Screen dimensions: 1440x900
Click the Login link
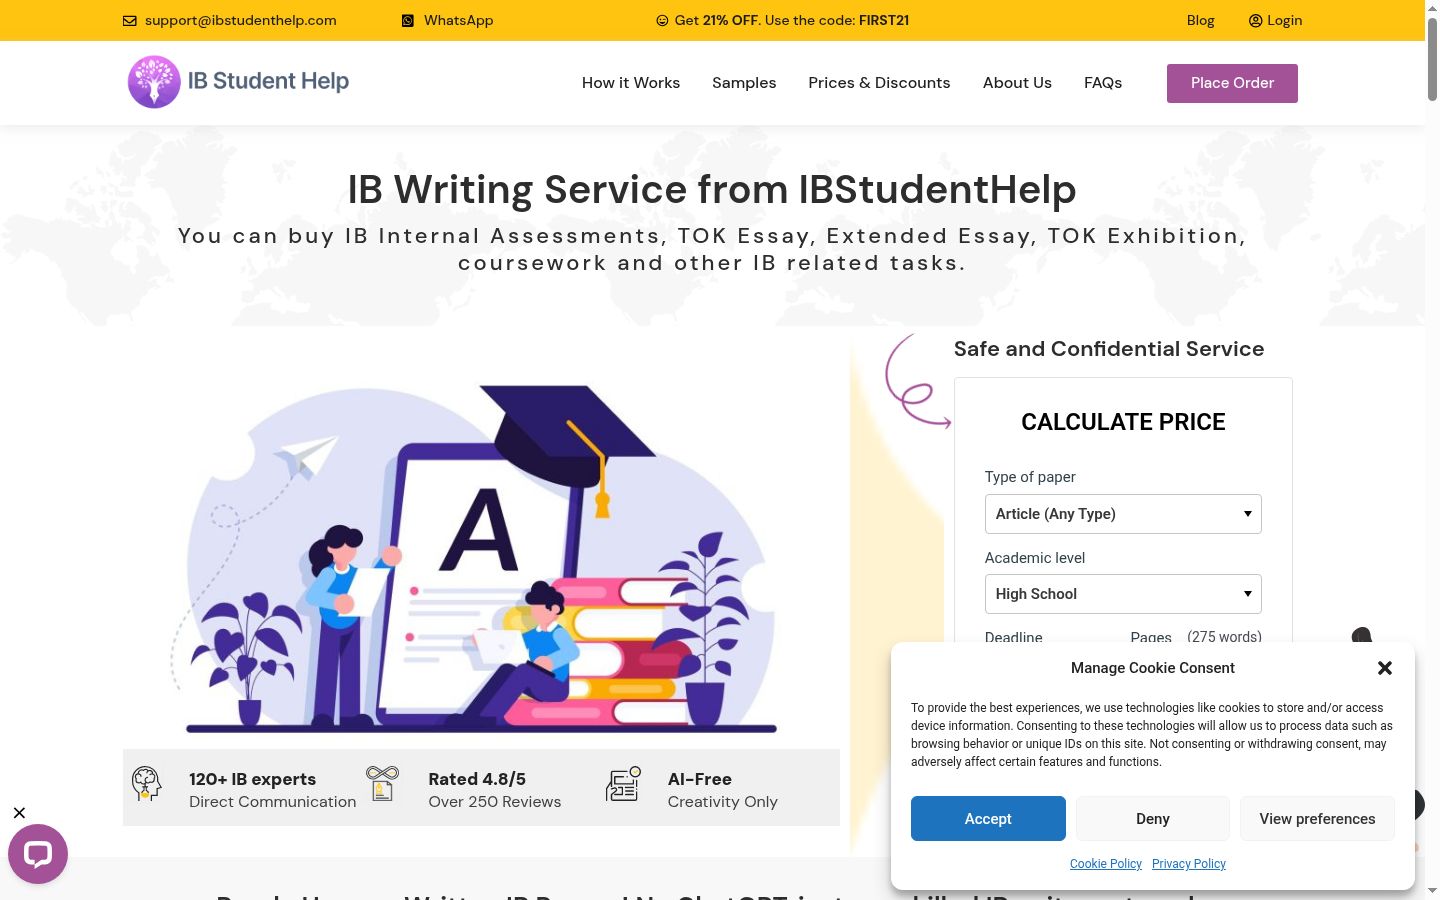[1284, 21]
